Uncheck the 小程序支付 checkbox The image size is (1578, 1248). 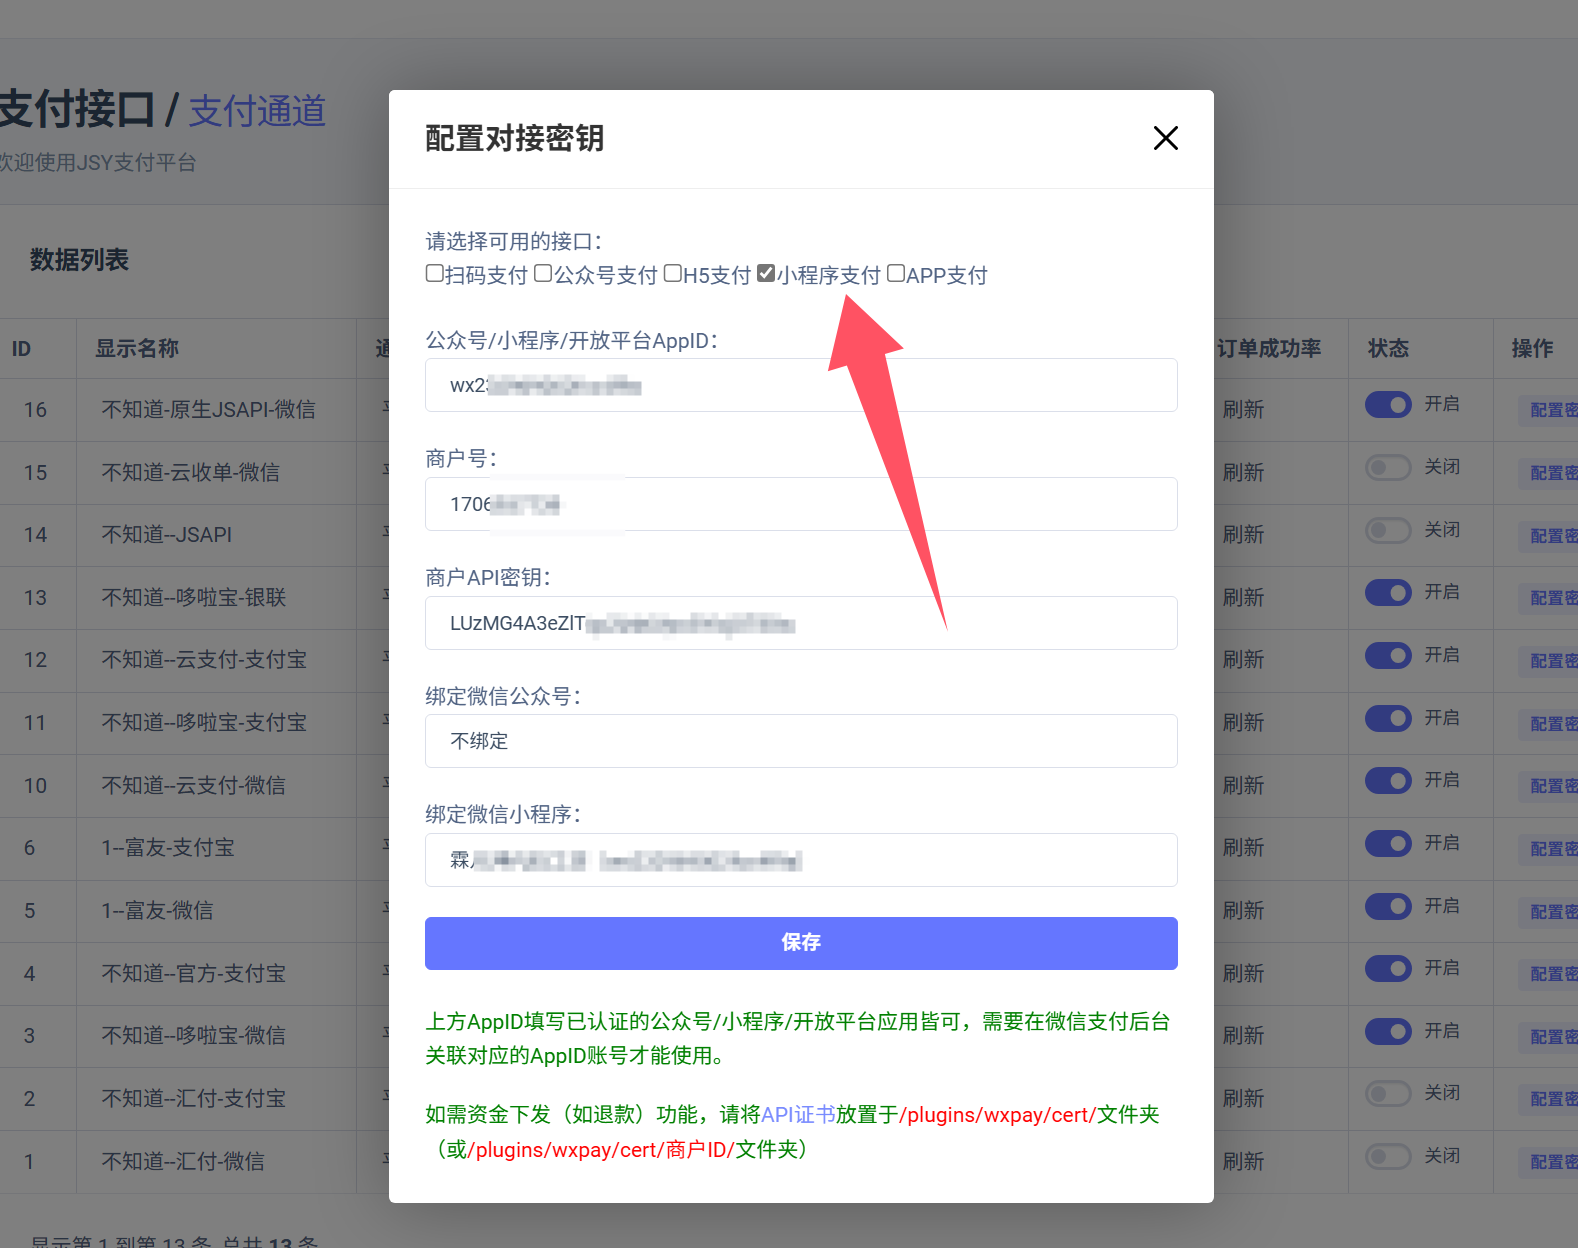(x=766, y=274)
